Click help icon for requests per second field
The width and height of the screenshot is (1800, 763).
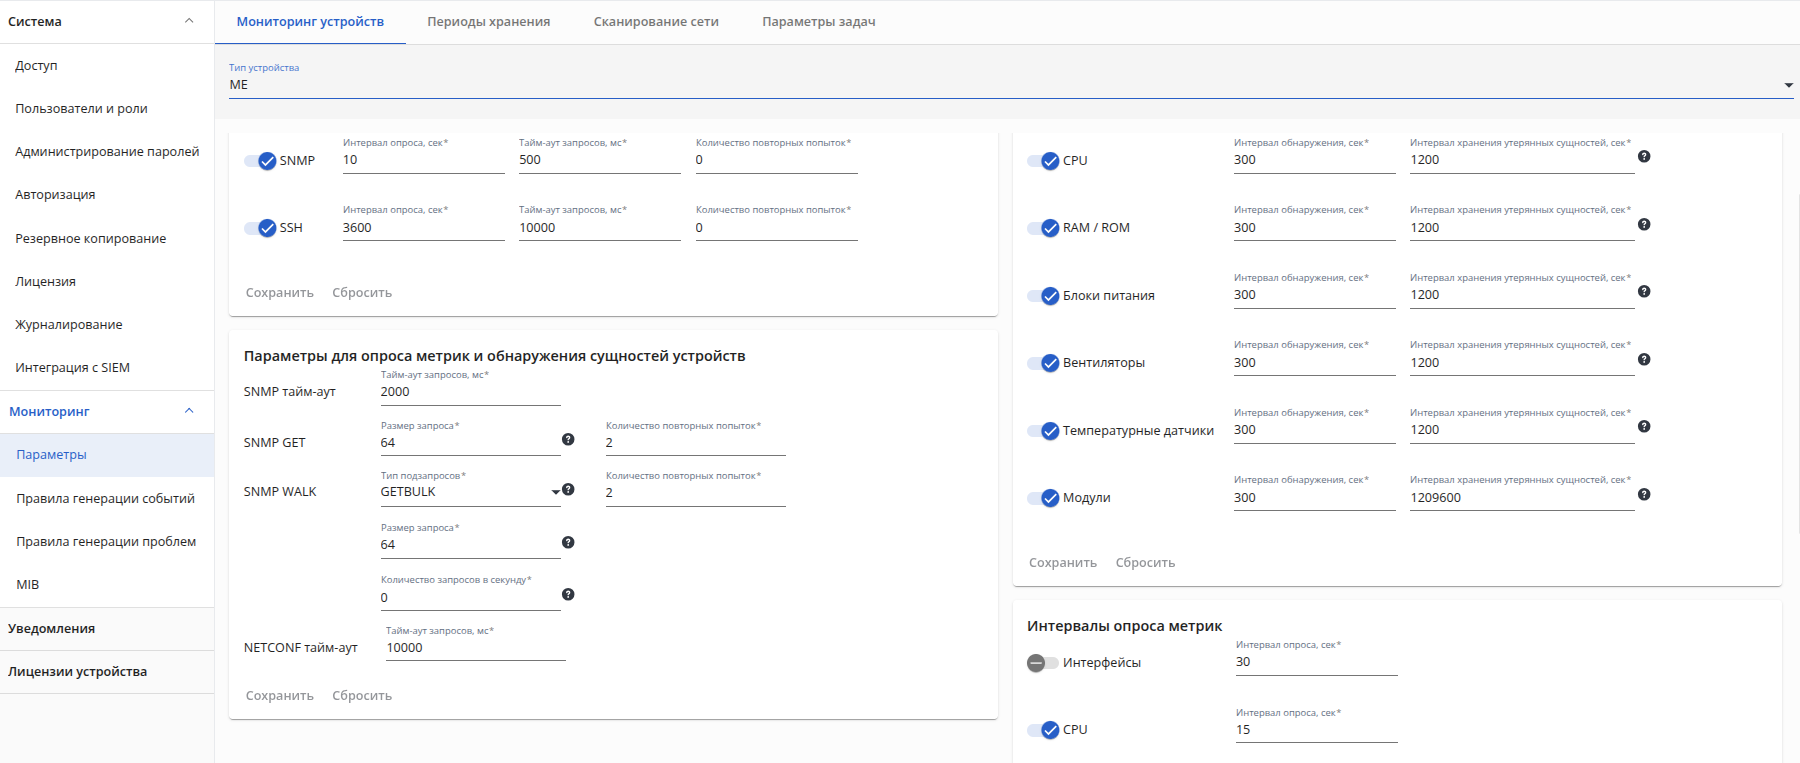568,594
